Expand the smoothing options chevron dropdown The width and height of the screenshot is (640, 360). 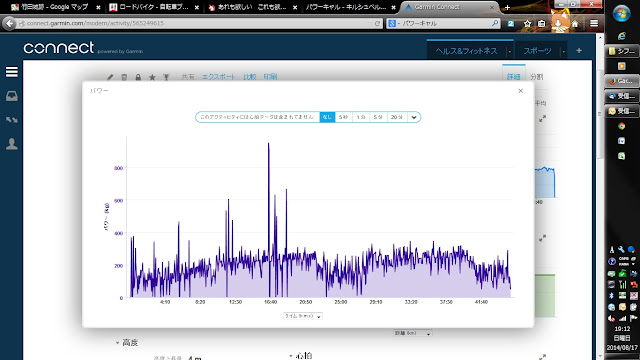pyautogui.click(x=414, y=118)
